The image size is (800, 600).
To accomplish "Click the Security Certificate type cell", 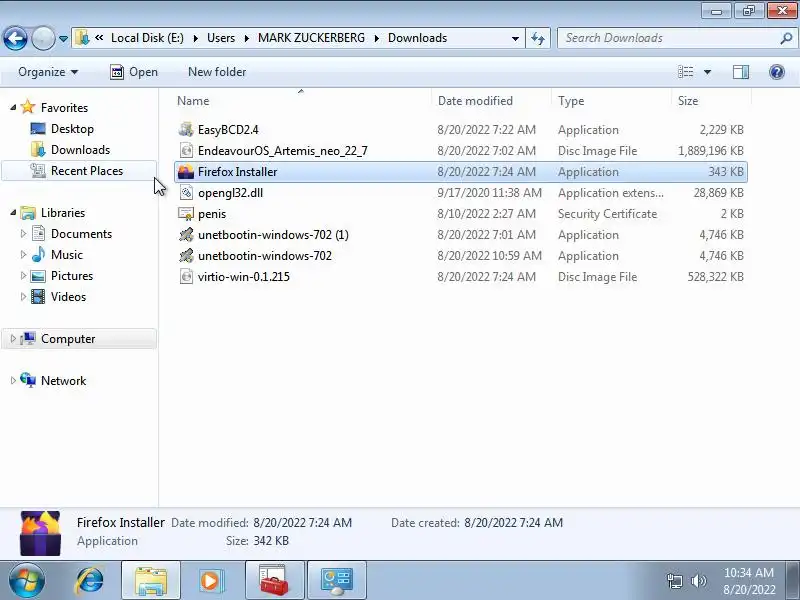I will pyautogui.click(x=607, y=213).
